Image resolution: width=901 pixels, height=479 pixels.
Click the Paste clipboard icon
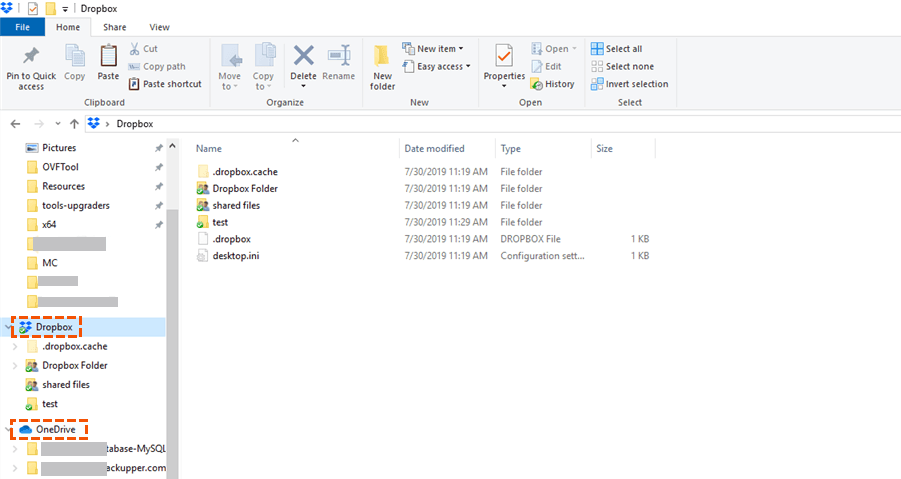(108, 57)
